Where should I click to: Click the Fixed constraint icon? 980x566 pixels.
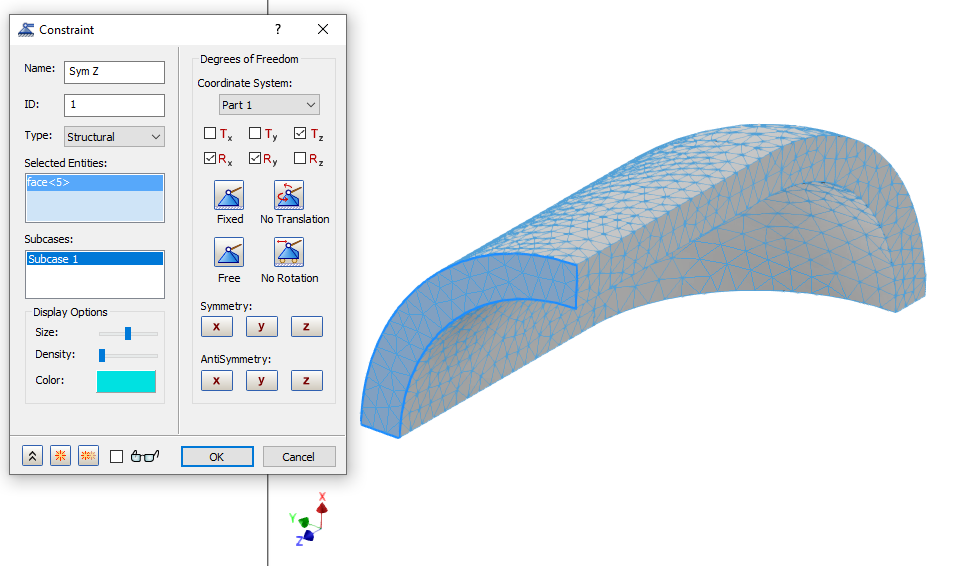pyautogui.click(x=229, y=195)
